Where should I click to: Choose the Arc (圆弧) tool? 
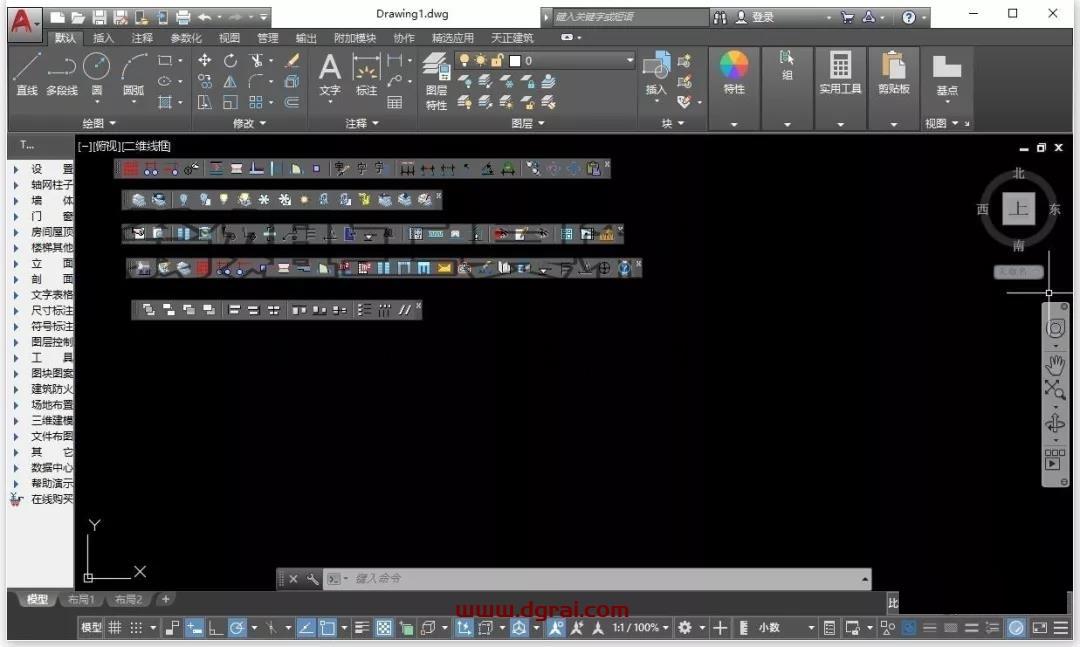point(134,74)
